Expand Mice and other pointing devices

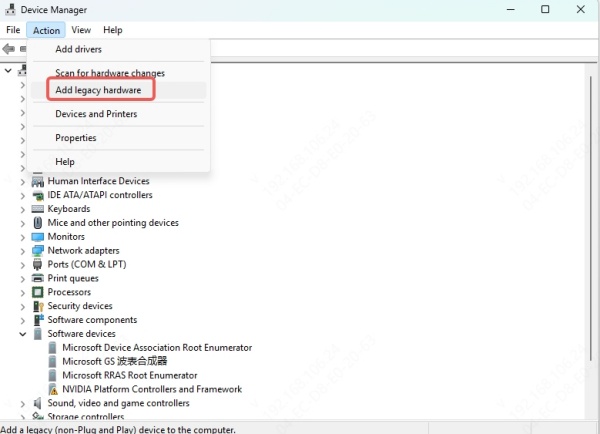pyautogui.click(x=23, y=224)
